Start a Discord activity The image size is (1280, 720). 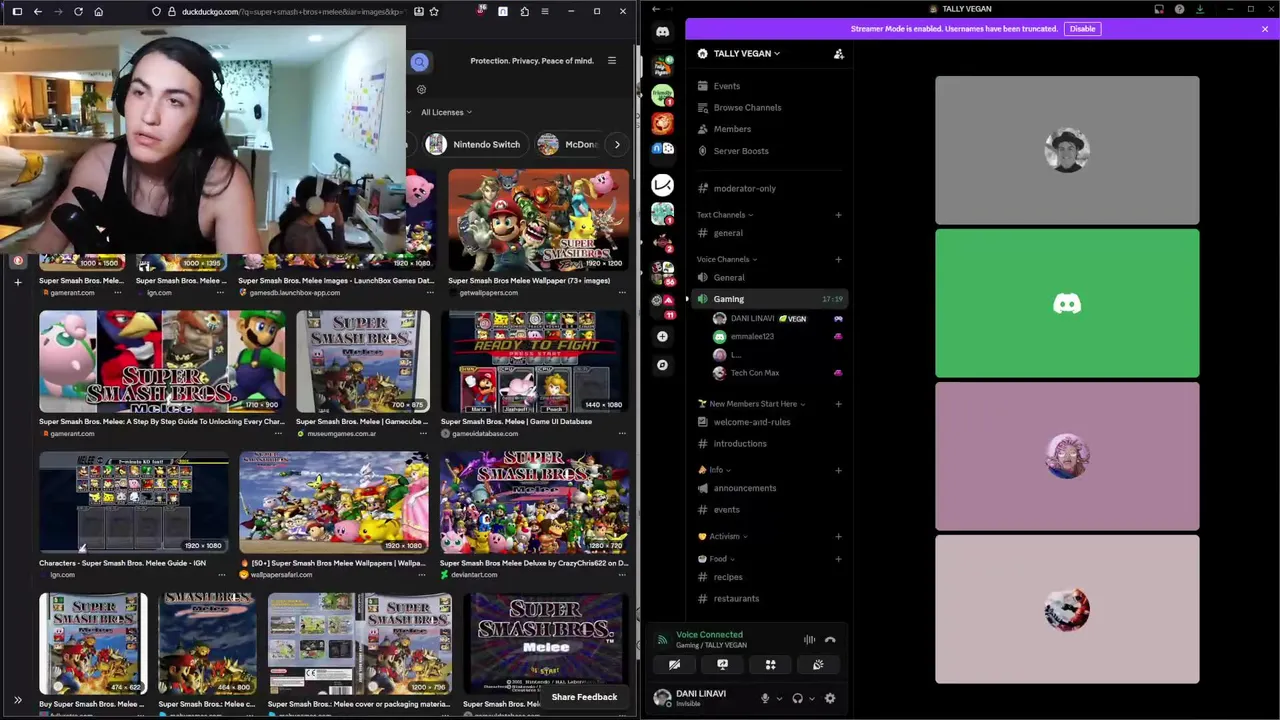pyautogui.click(x=770, y=664)
